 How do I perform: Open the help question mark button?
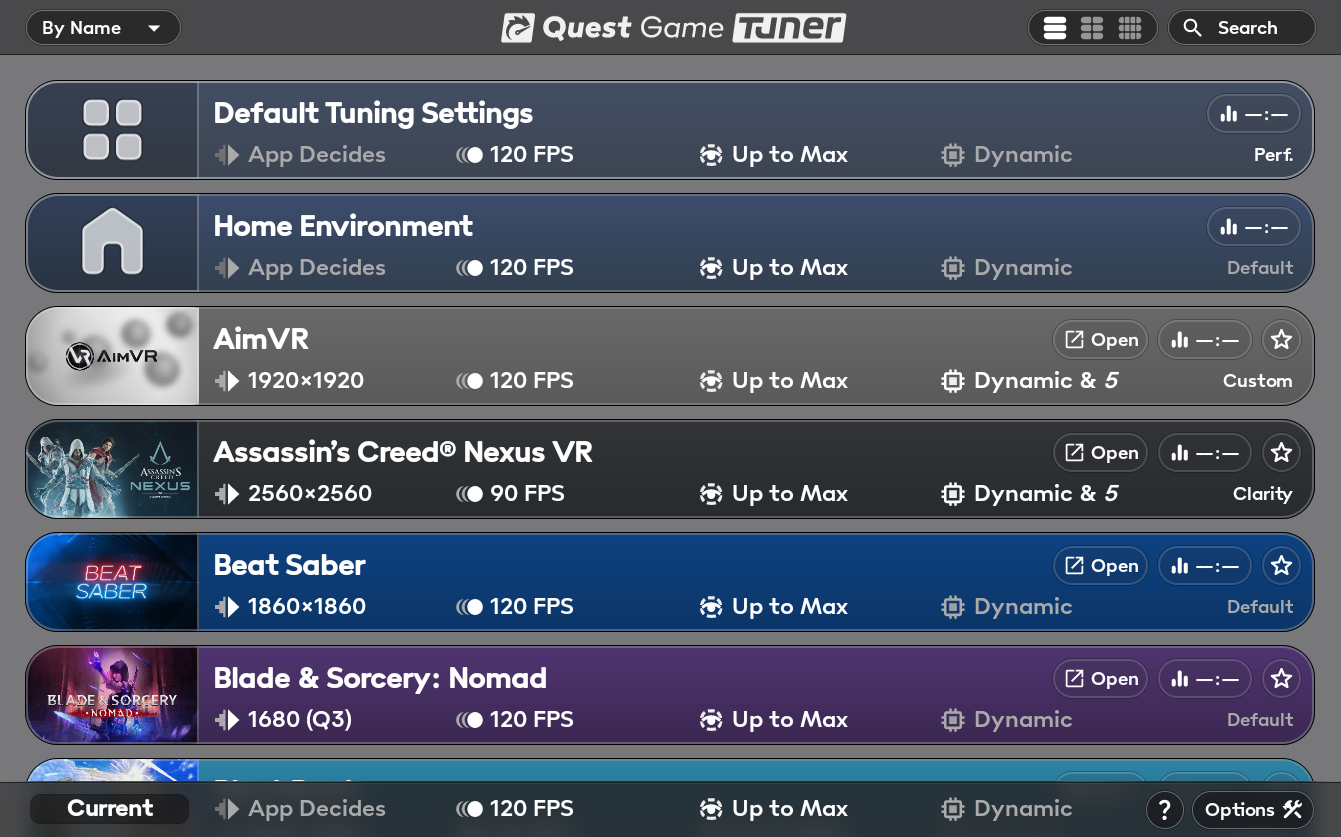[1164, 810]
